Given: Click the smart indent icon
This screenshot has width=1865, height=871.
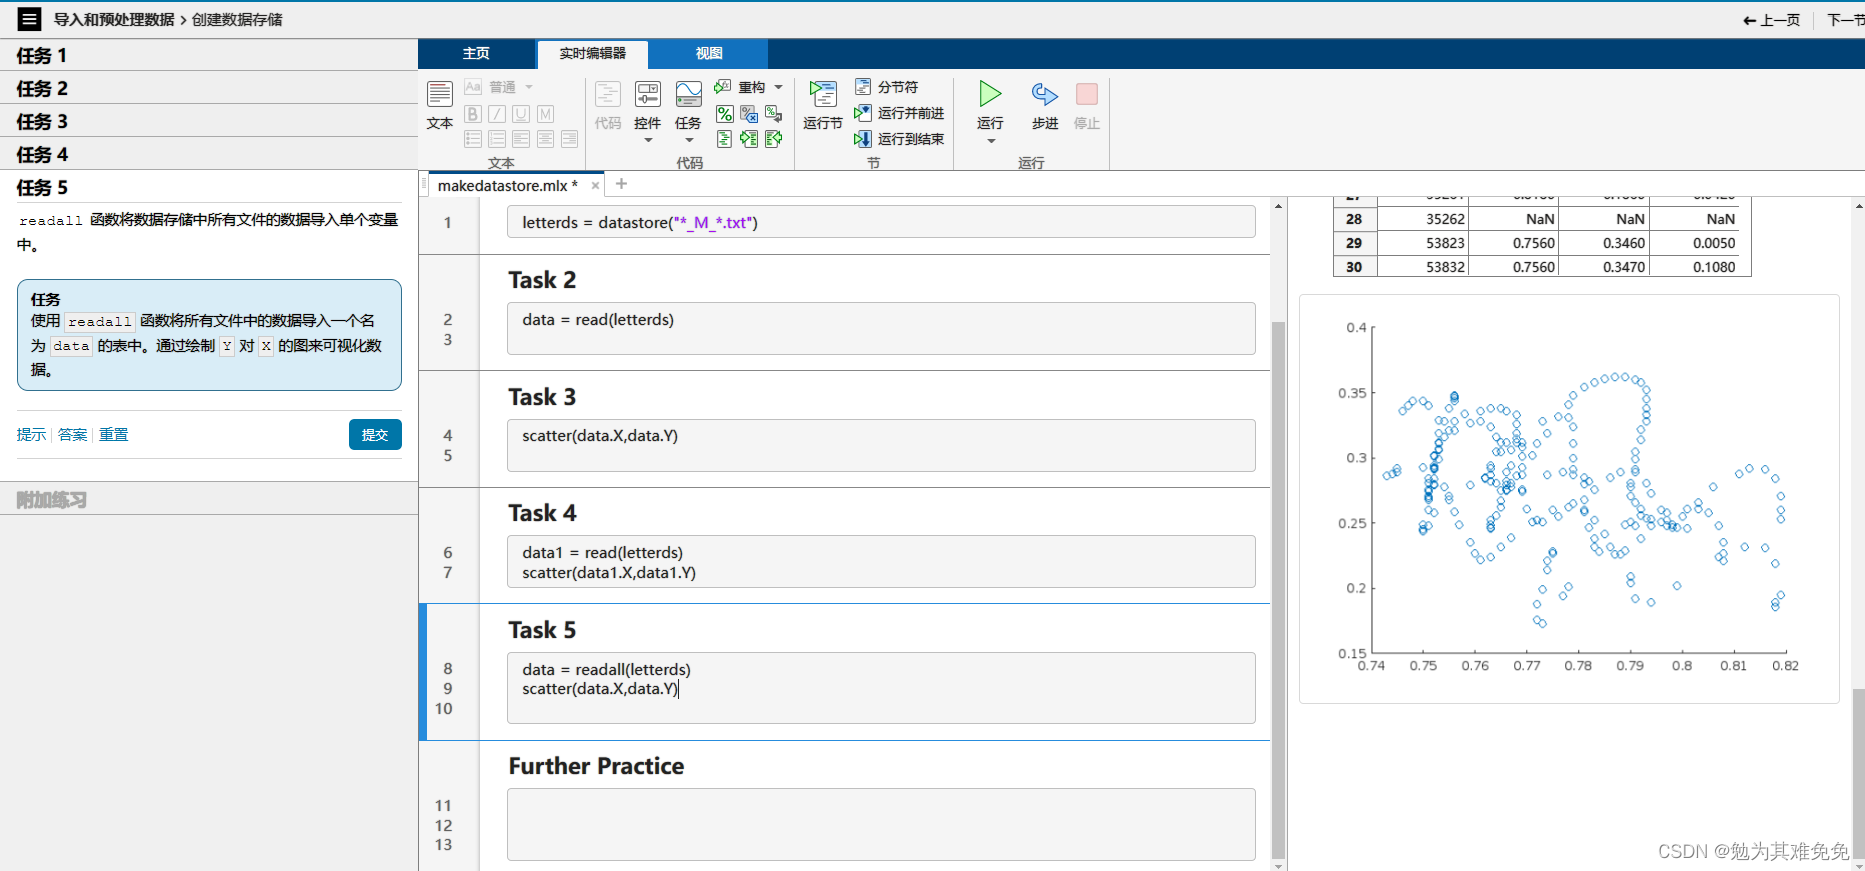Looking at the screenshot, I should (x=725, y=139).
